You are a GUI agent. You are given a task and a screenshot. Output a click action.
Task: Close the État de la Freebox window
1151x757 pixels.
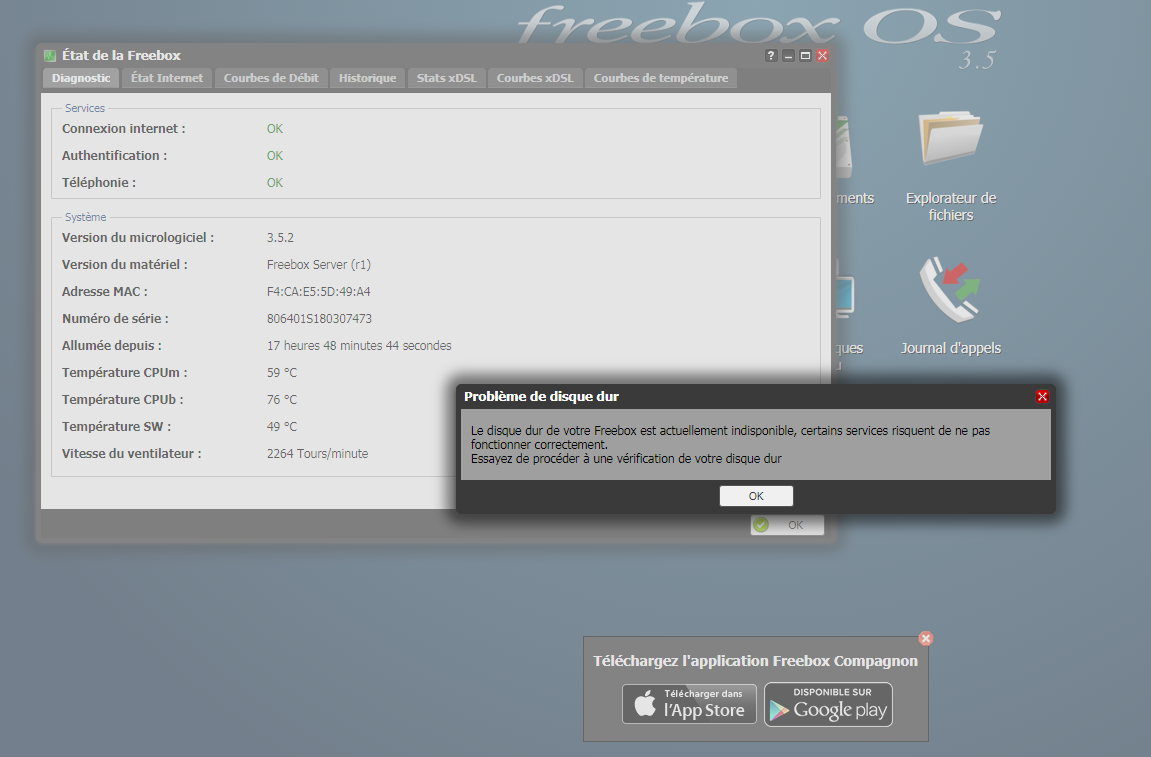pos(822,56)
